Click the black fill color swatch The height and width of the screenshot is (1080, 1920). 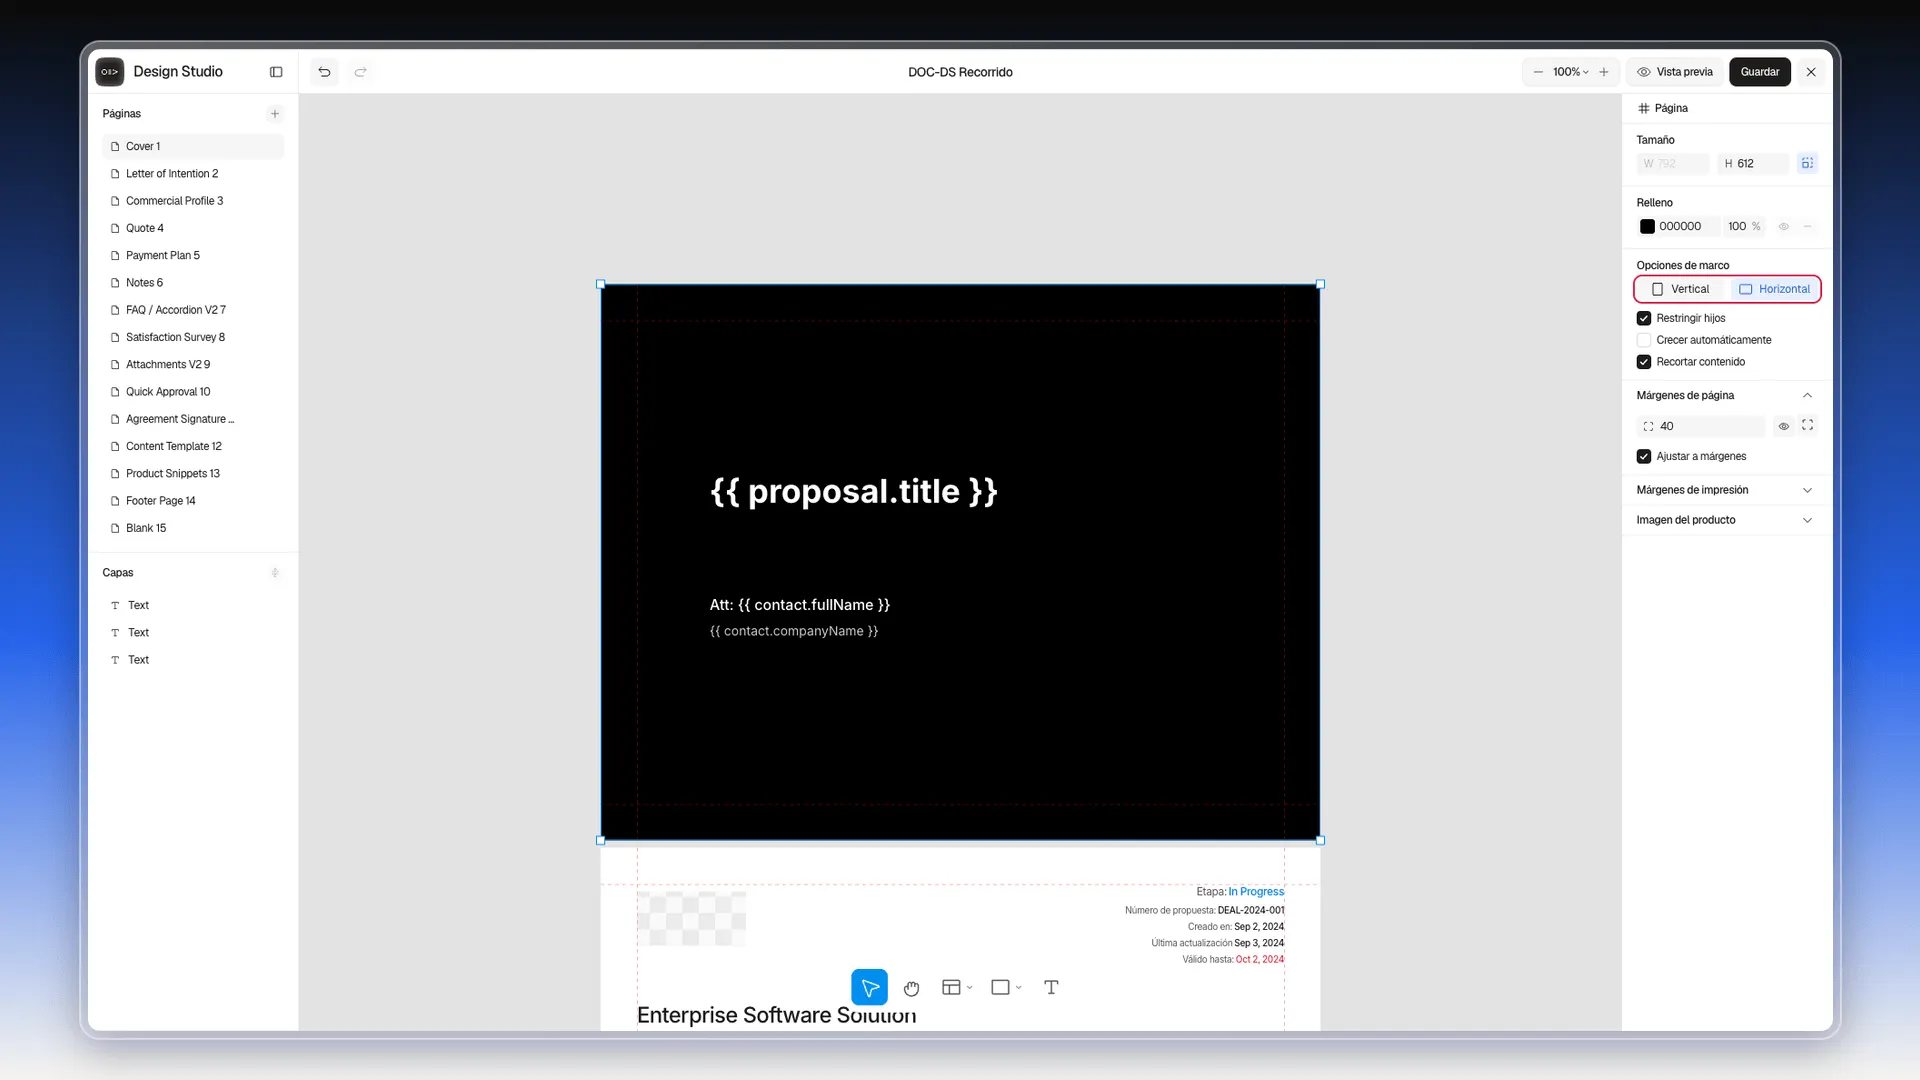(x=1647, y=227)
